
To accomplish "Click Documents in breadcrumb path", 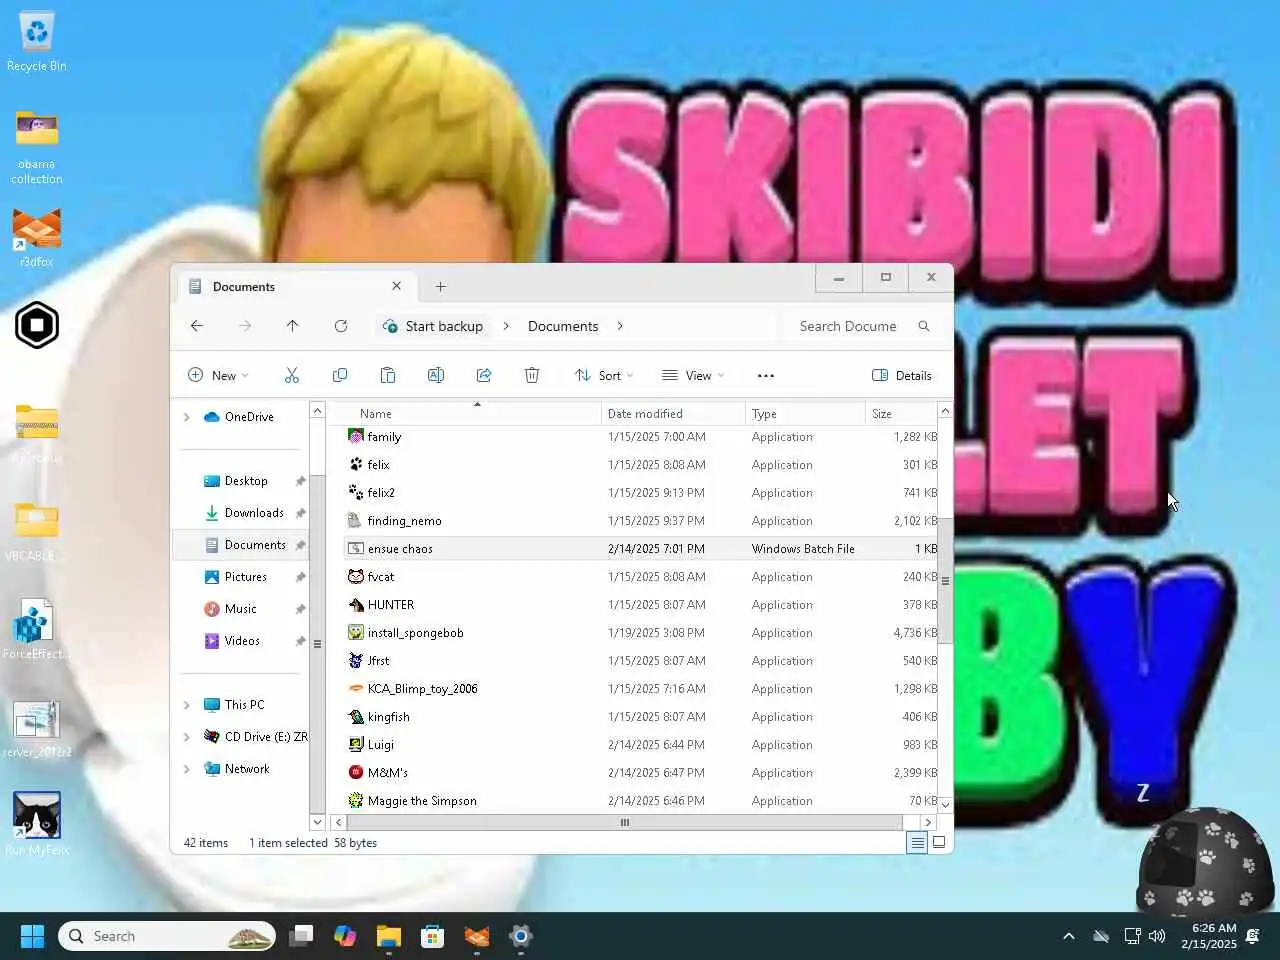I will tap(563, 326).
